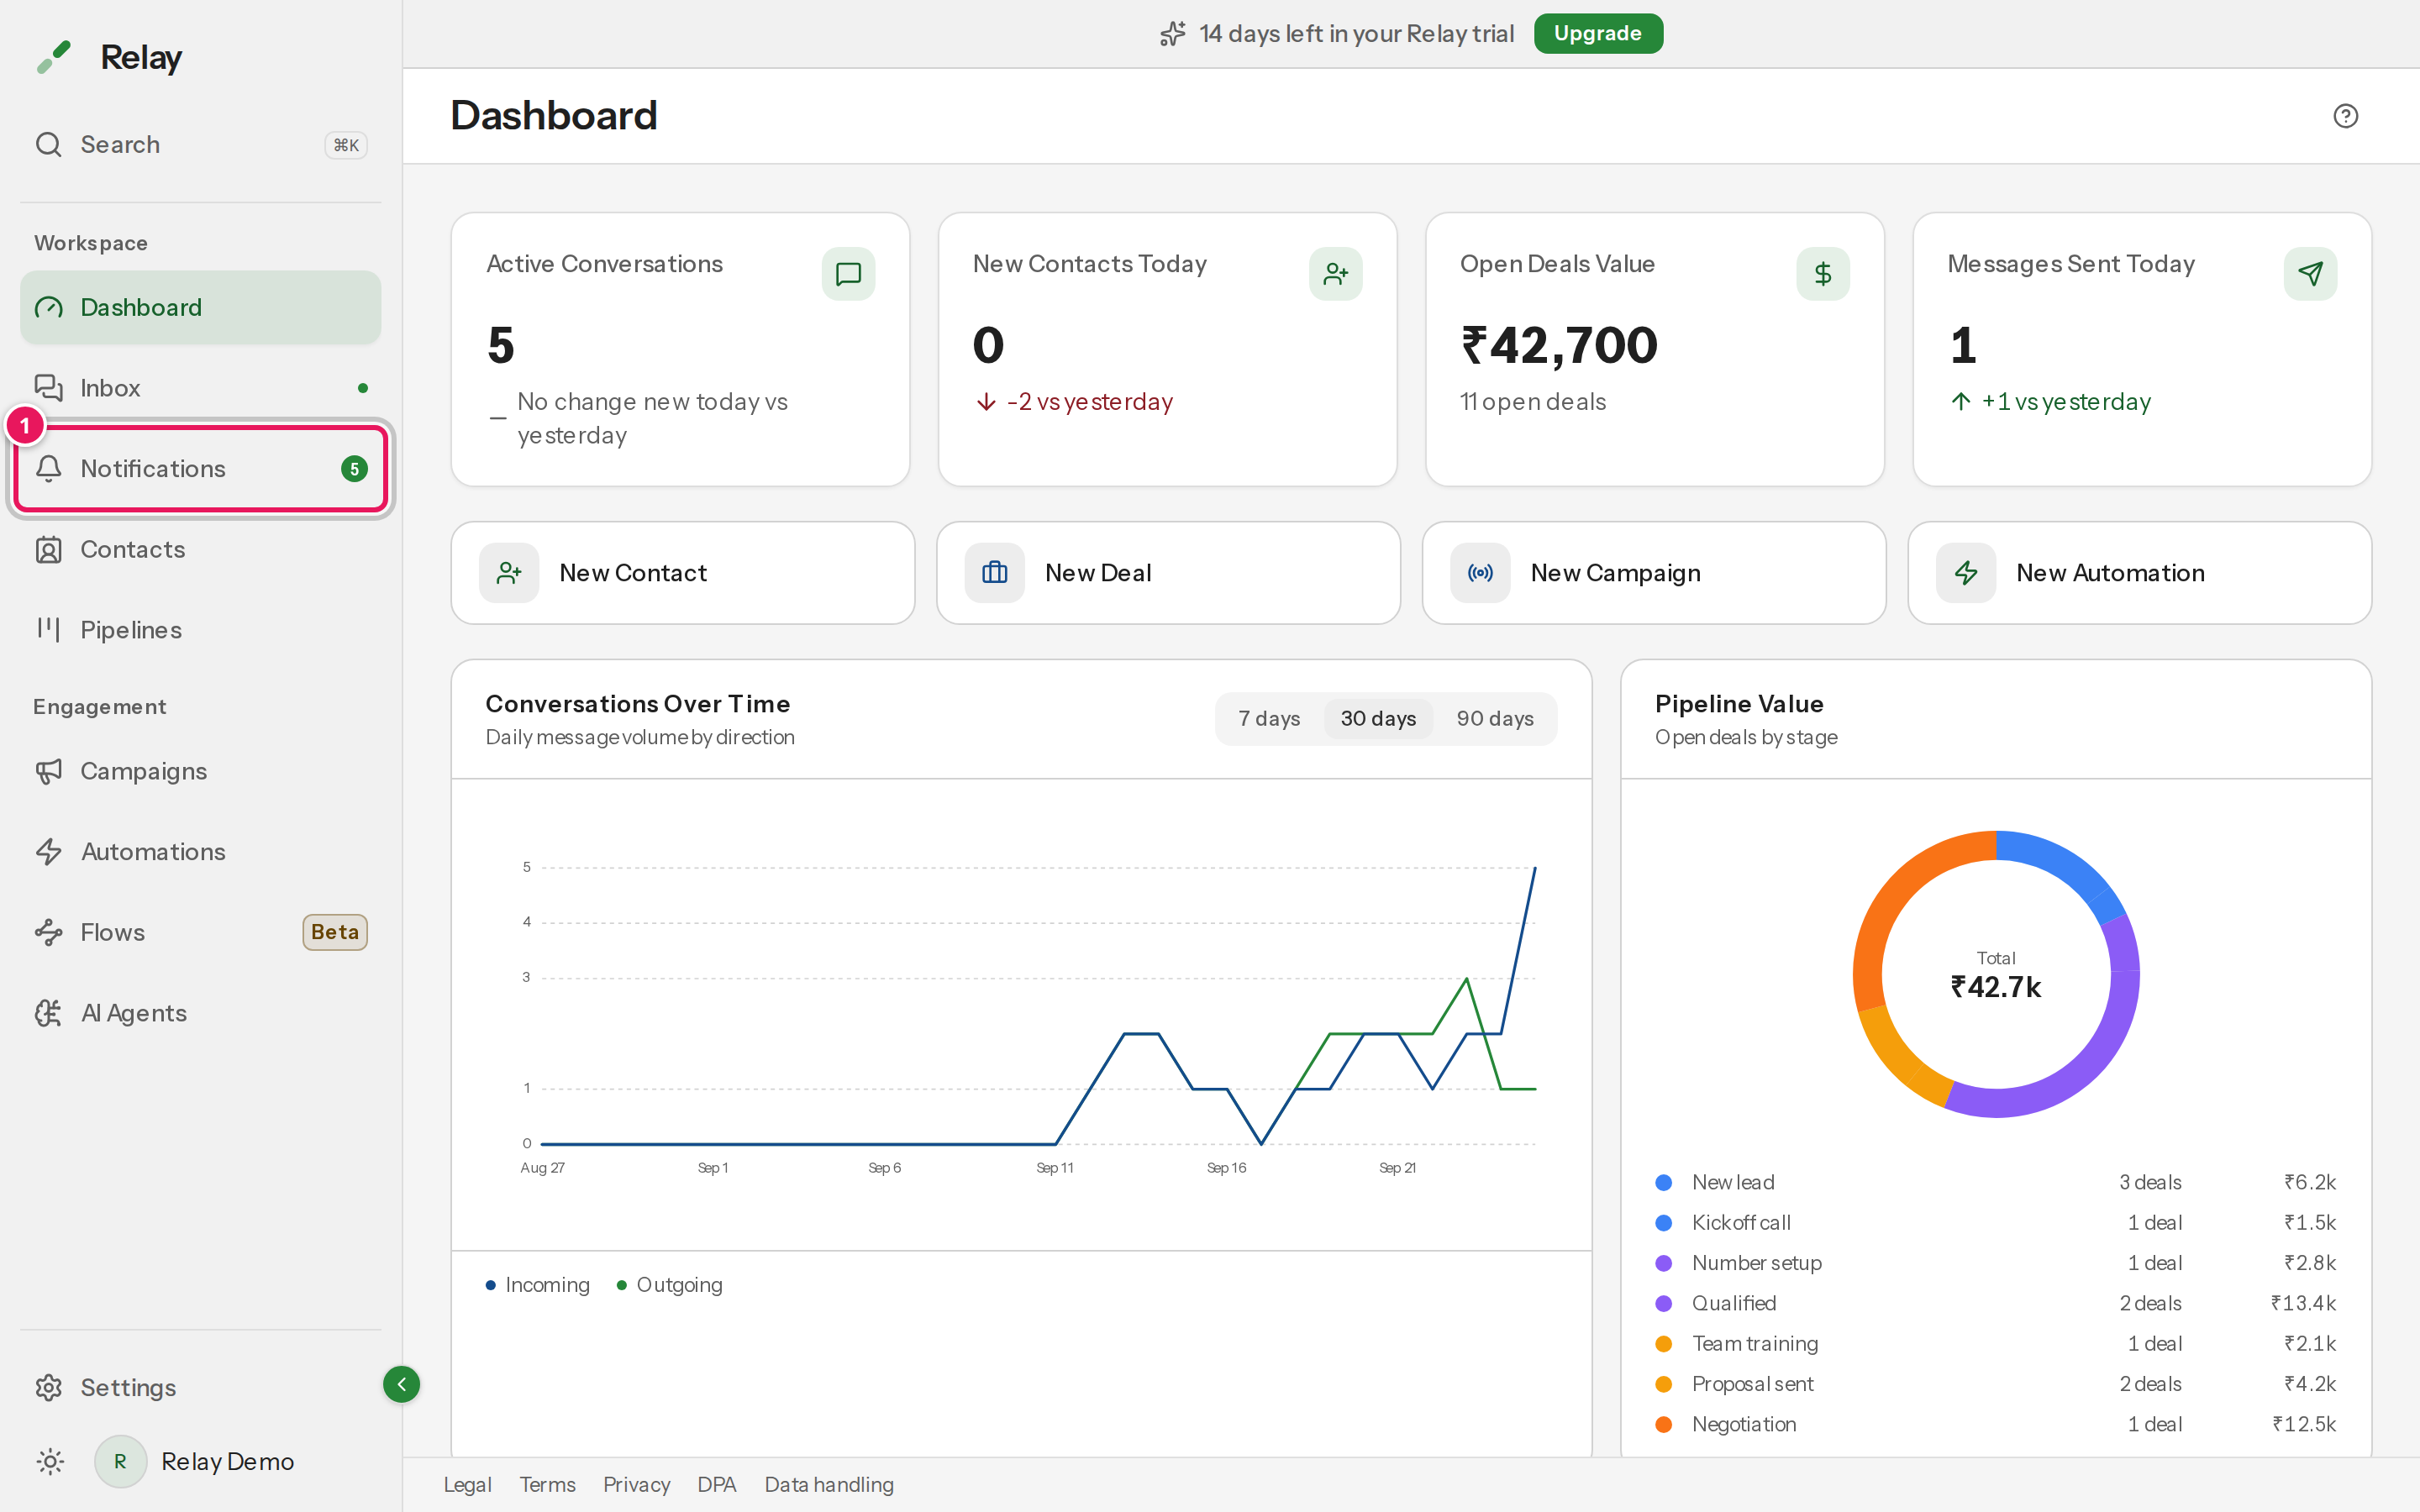Viewport: 2420px width, 1512px height.
Task: Click the trial sparkle icon in banner
Action: [1173, 34]
